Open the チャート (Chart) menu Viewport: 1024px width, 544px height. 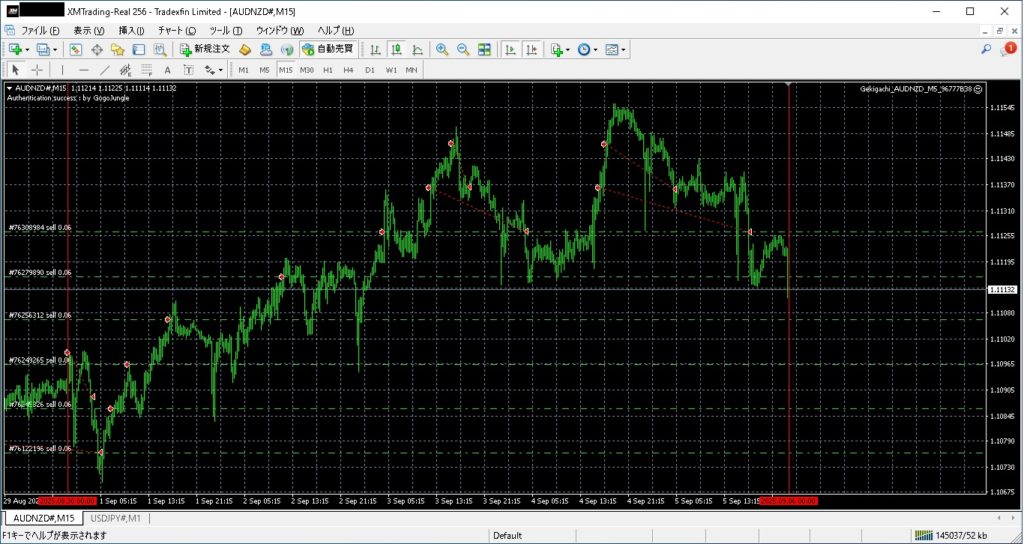click(x=177, y=31)
